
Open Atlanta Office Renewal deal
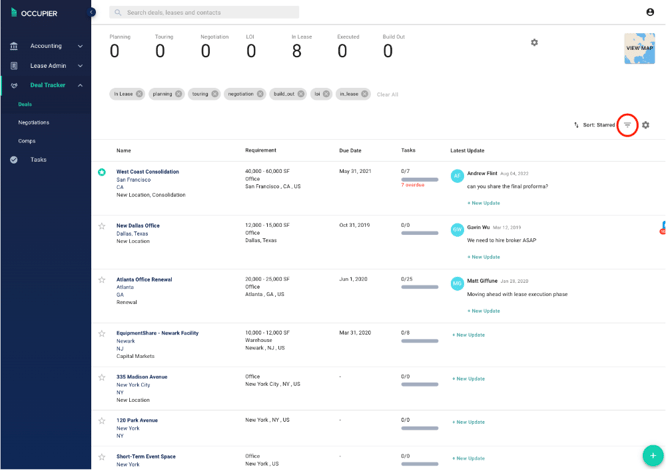pyautogui.click(x=144, y=280)
